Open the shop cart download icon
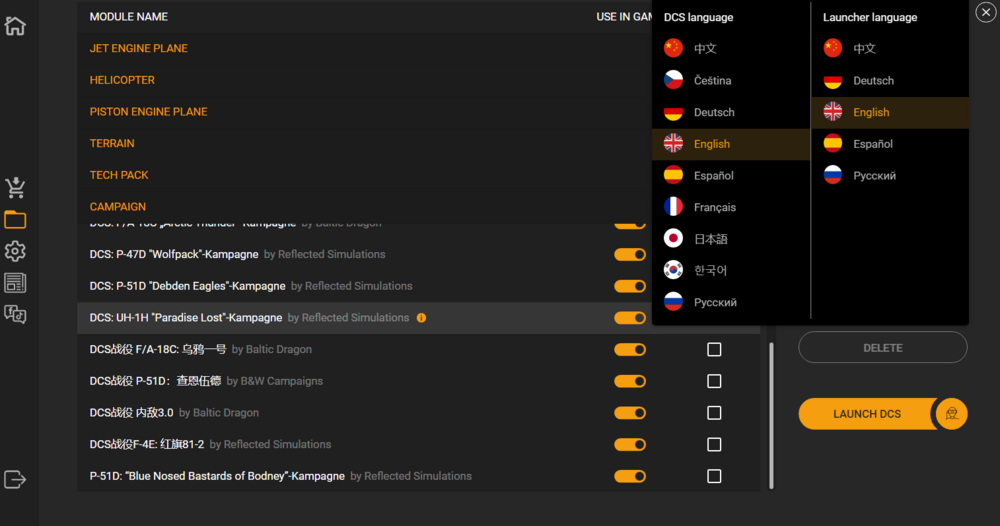Screen dimensions: 1000x526 15,188
